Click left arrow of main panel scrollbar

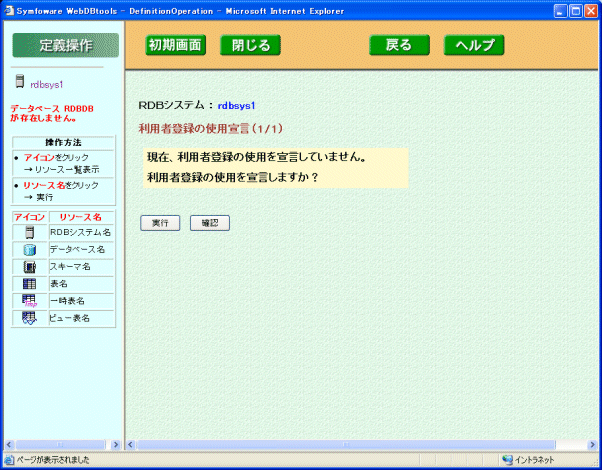[x=131, y=444]
